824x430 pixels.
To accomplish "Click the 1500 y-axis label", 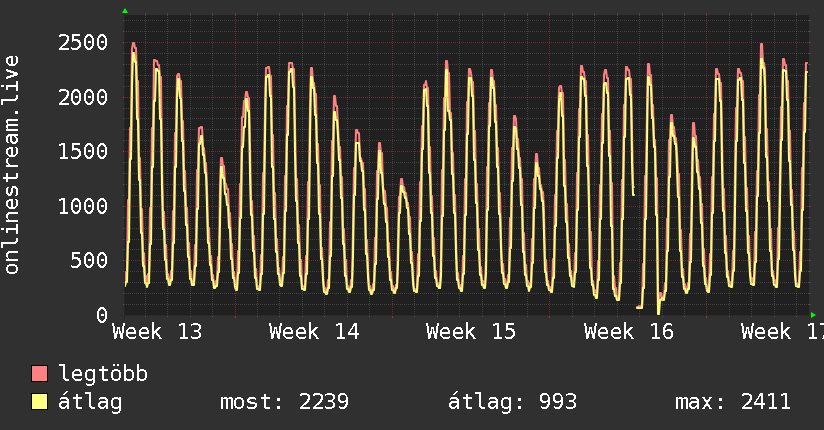I will 83,152.
